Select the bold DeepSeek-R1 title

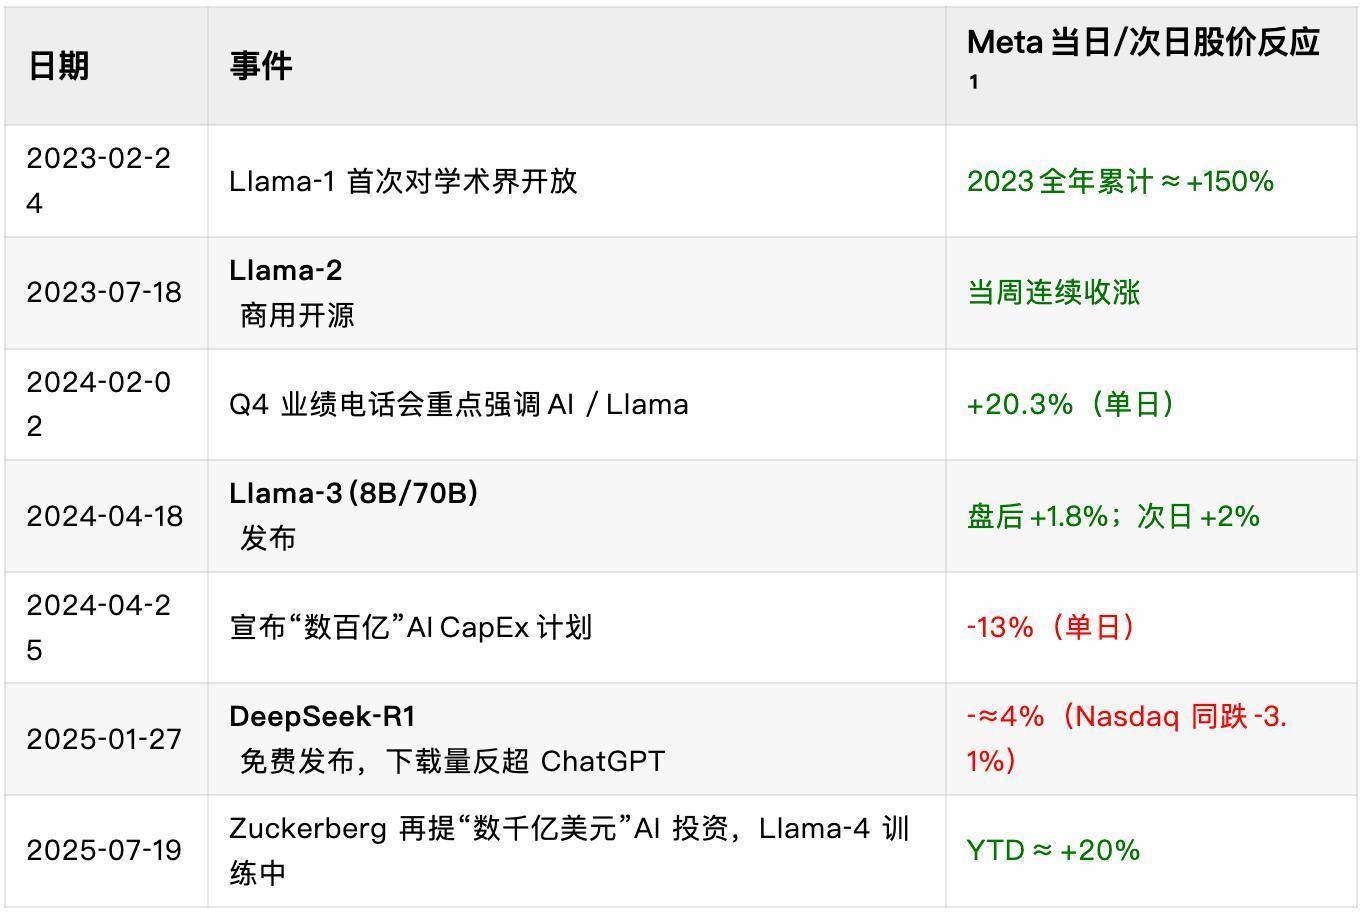pos(322,716)
